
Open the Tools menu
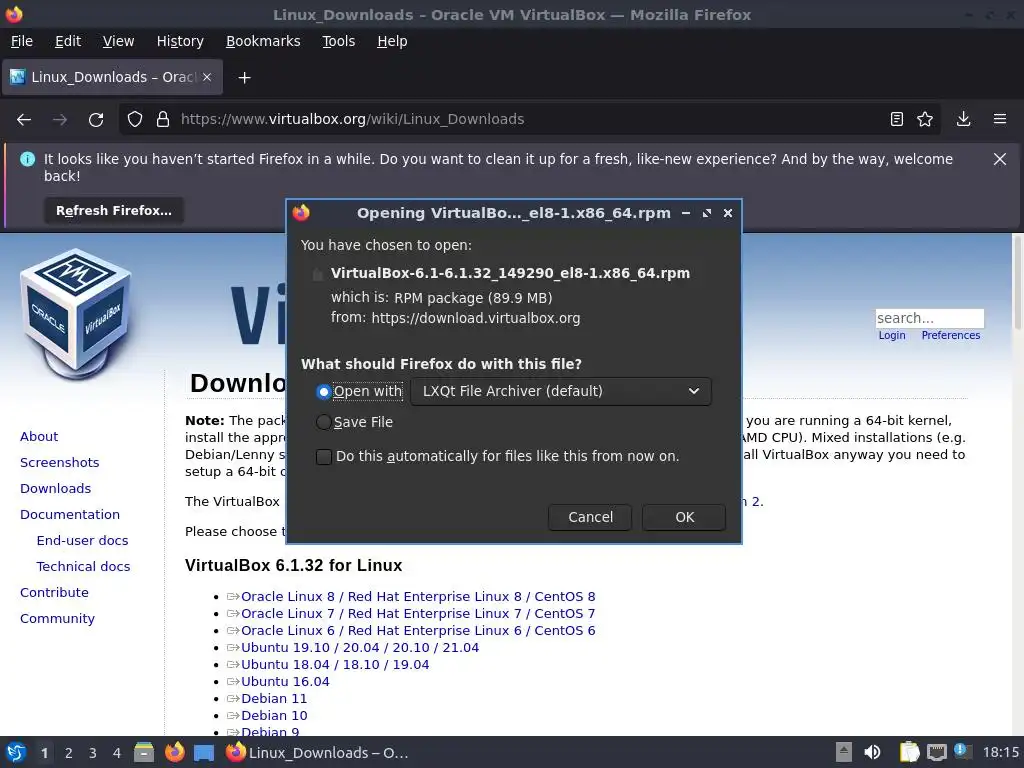click(338, 41)
